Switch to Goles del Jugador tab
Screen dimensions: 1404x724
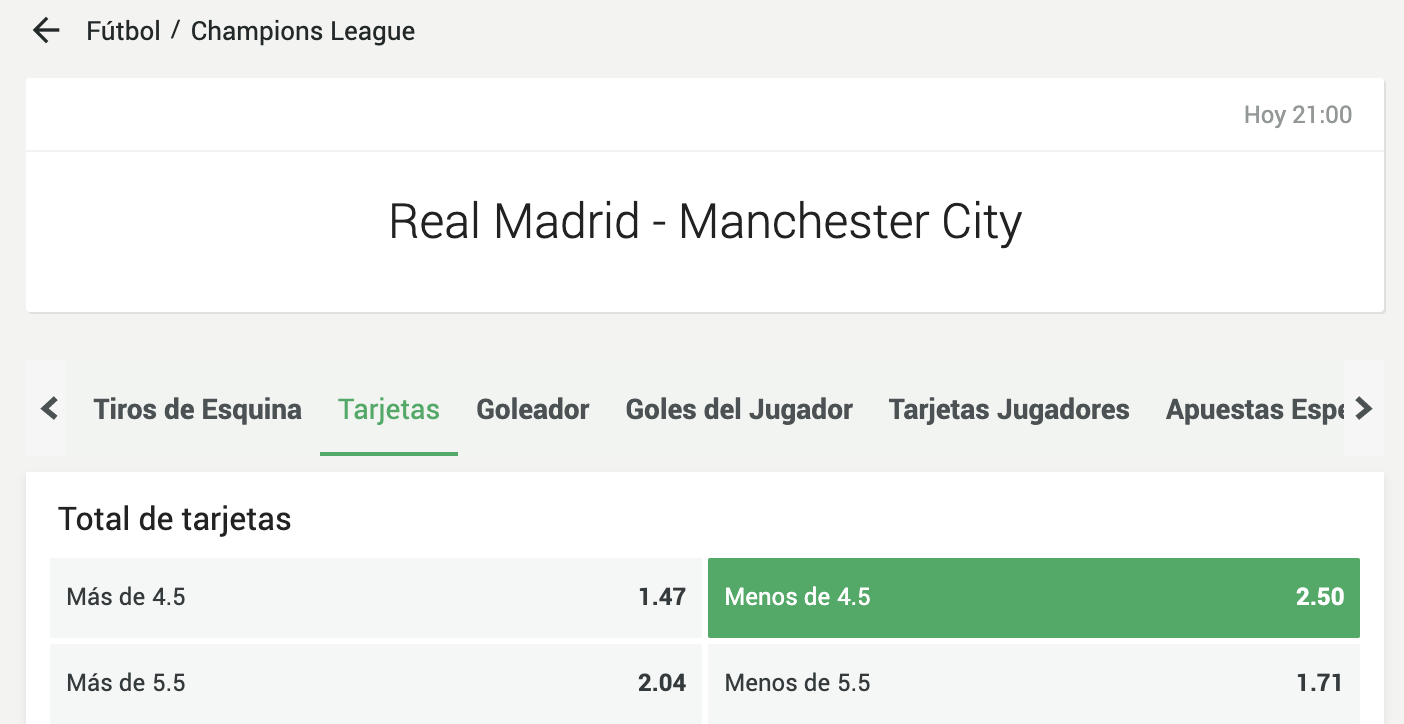(x=739, y=409)
